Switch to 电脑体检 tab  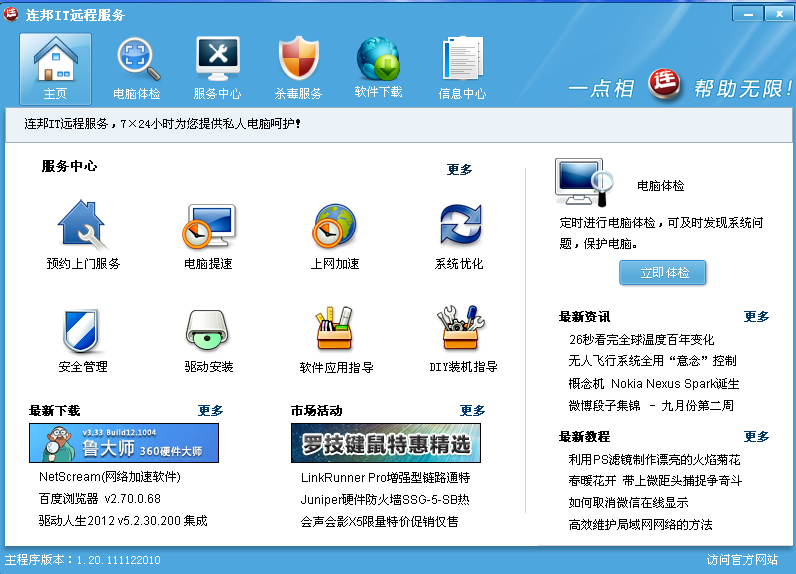136,68
